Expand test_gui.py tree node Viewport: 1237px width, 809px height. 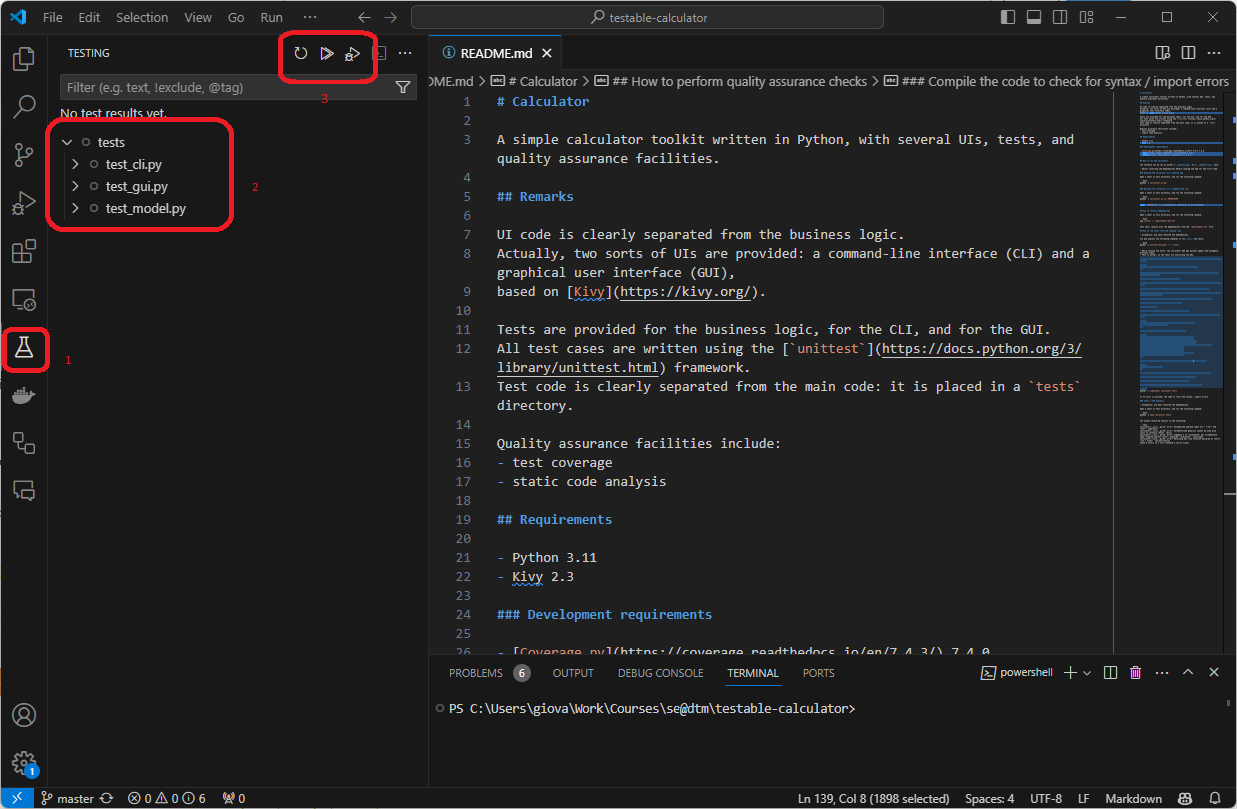(x=75, y=186)
